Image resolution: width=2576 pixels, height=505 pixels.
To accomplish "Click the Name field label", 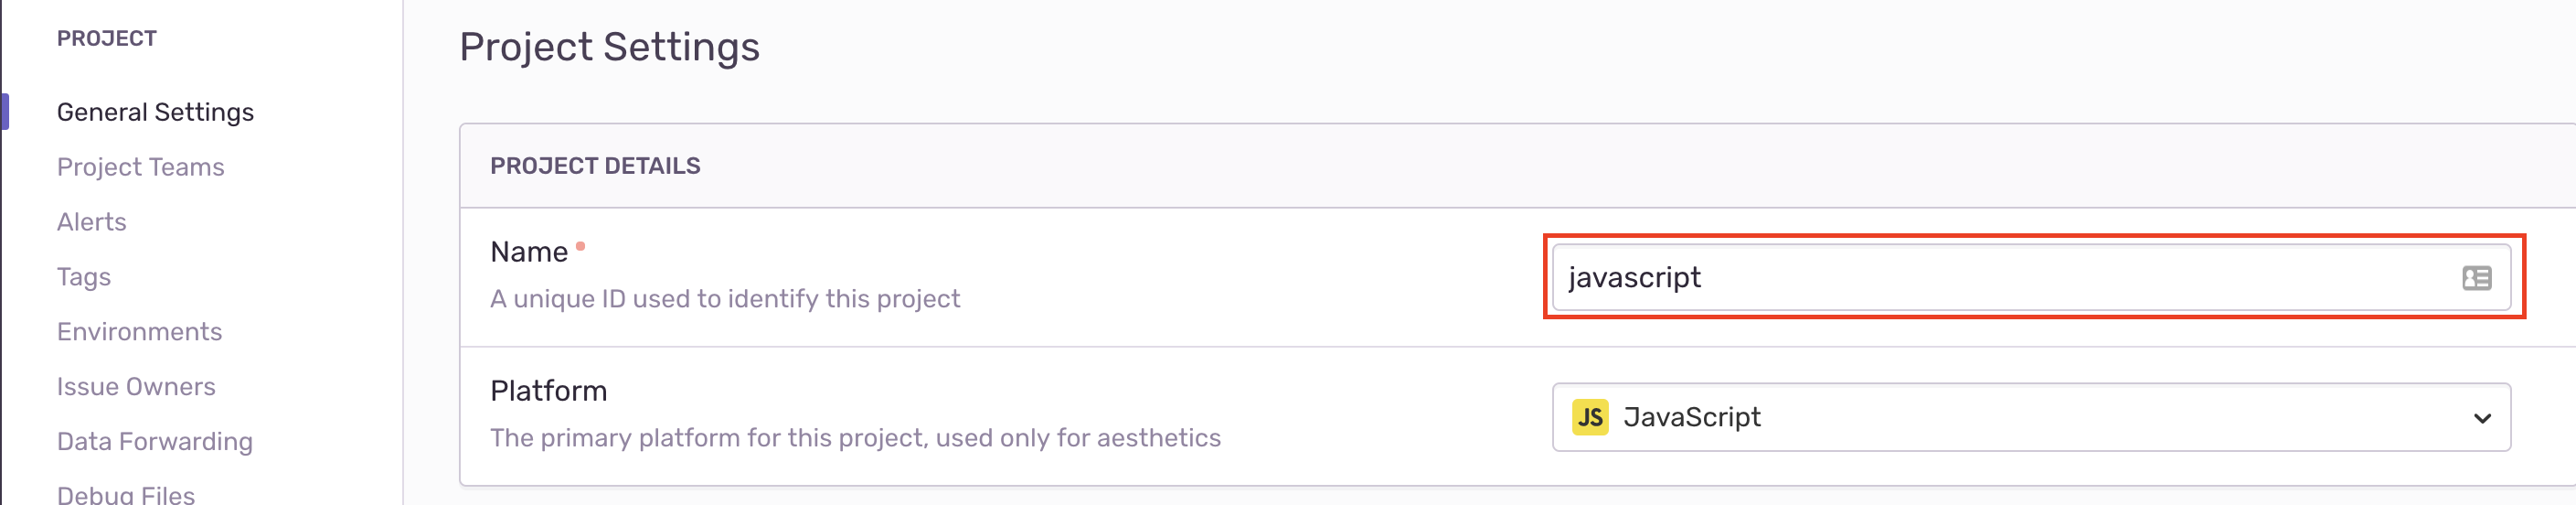I will [528, 252].
